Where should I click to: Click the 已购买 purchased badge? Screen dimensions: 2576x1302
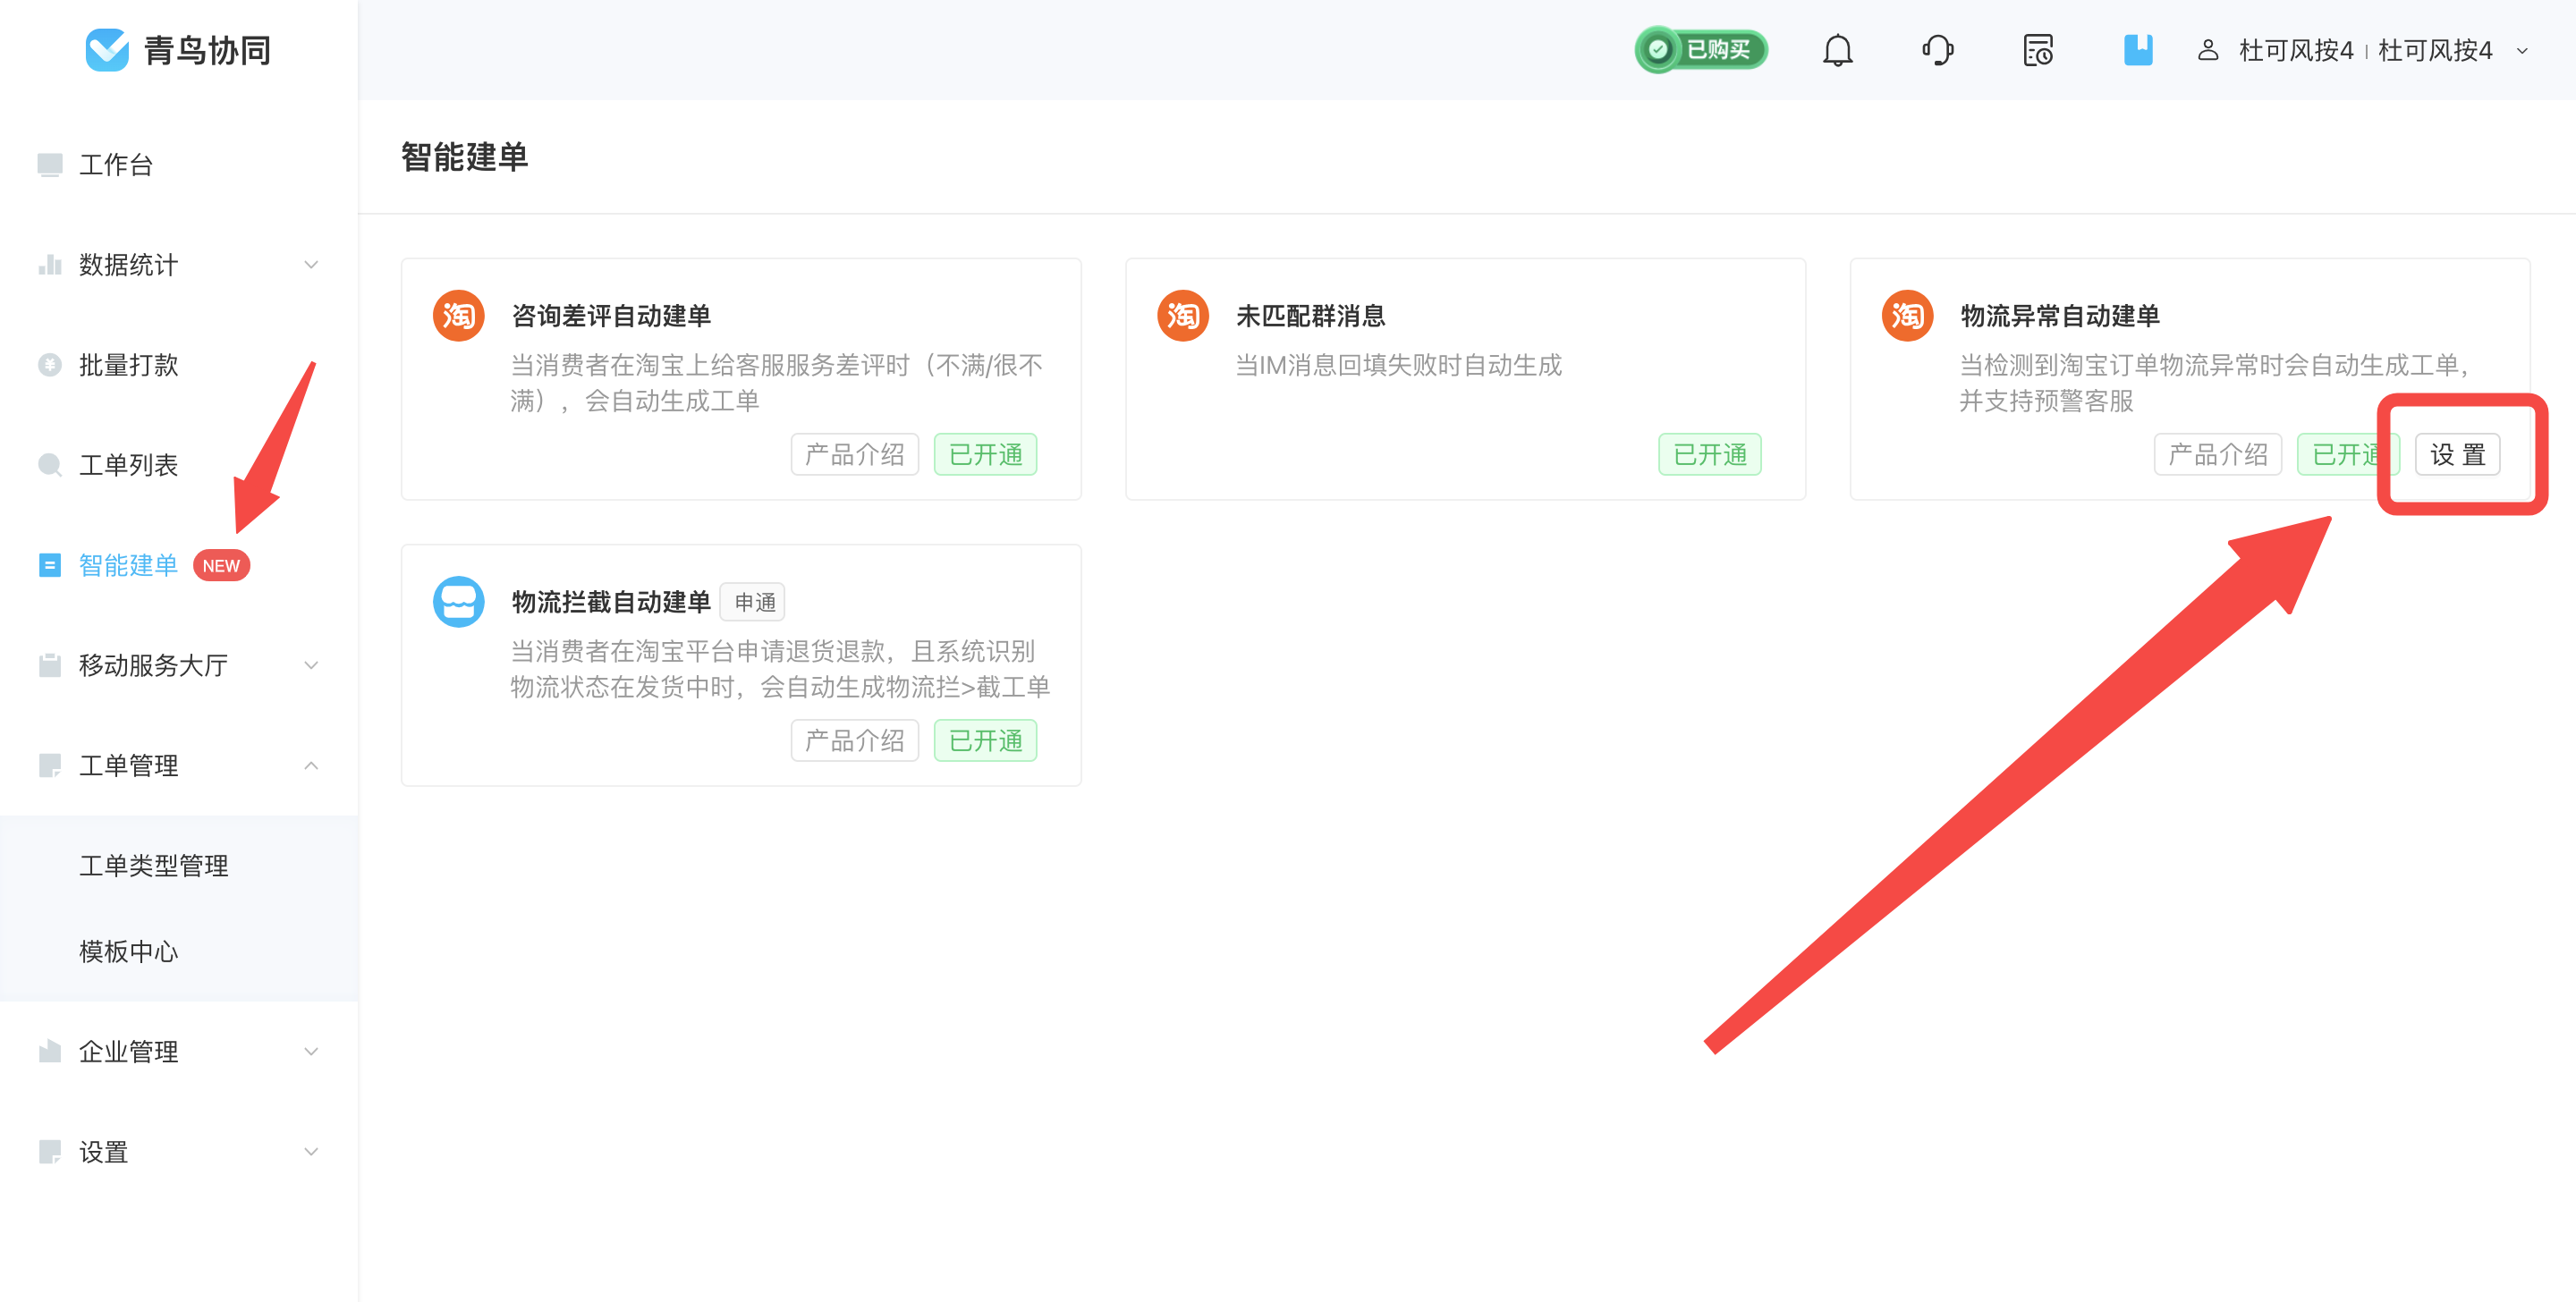1701,50
